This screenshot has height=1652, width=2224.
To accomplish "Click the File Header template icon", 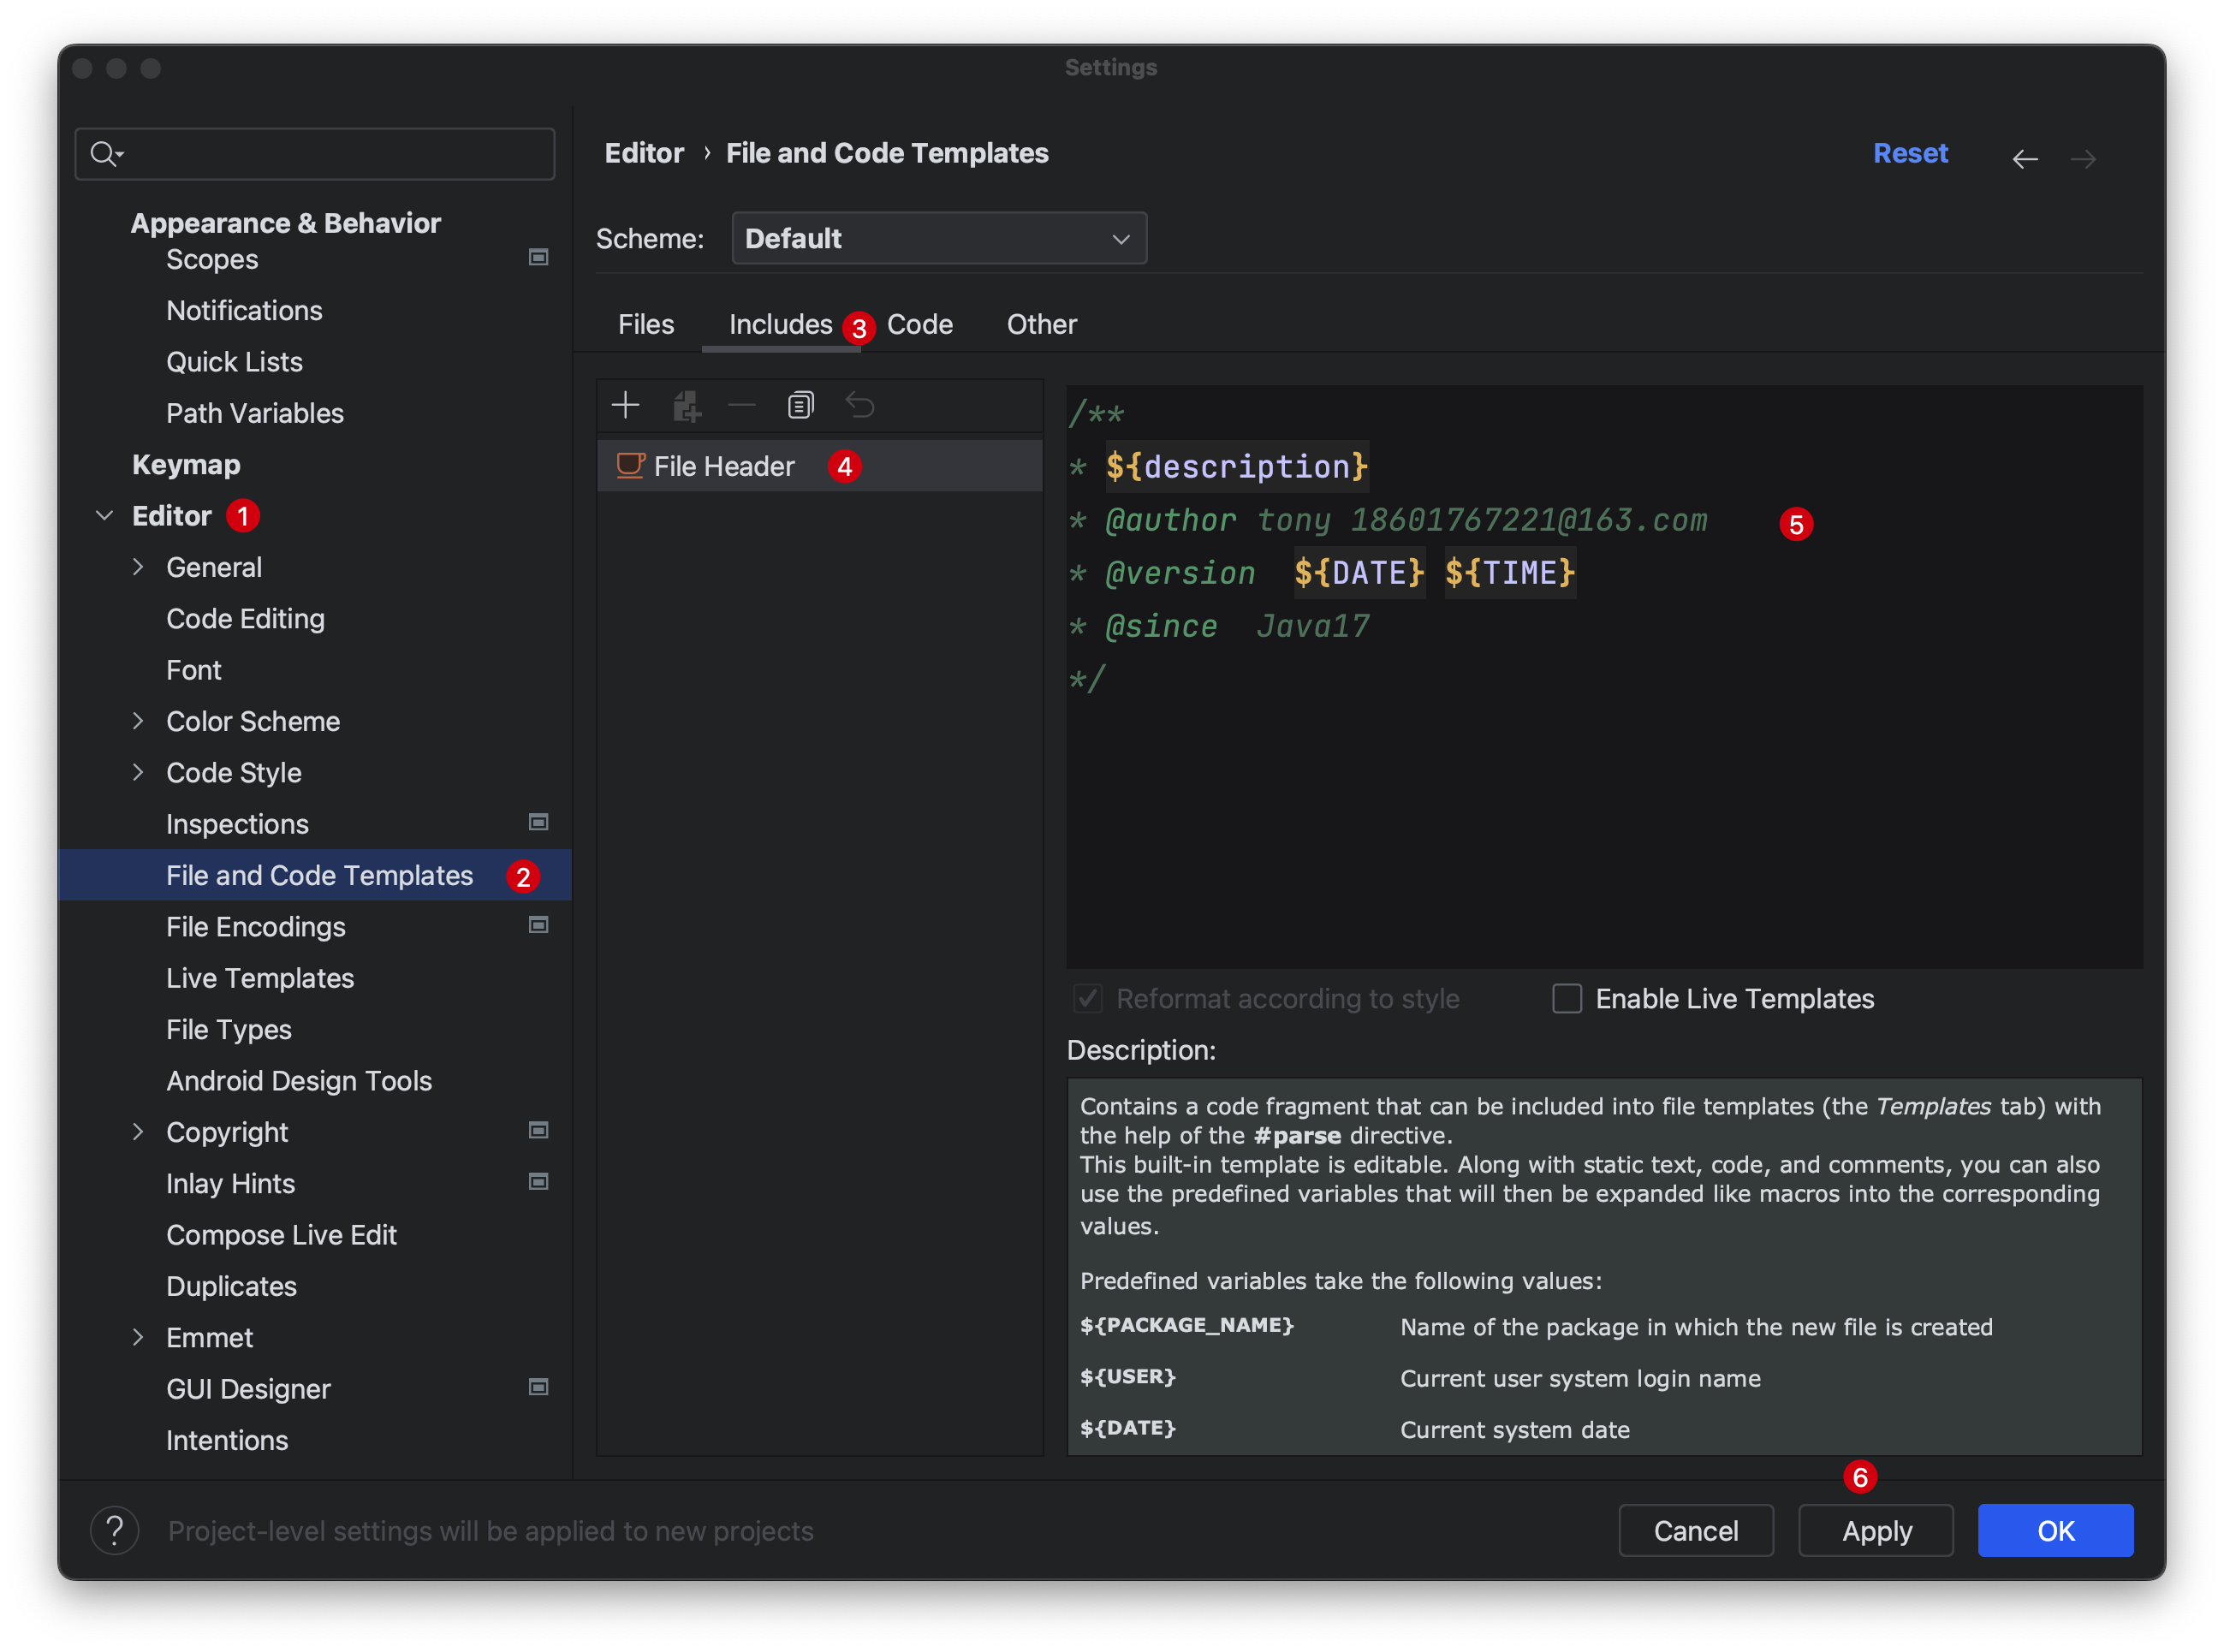I will tap(630, 466).
